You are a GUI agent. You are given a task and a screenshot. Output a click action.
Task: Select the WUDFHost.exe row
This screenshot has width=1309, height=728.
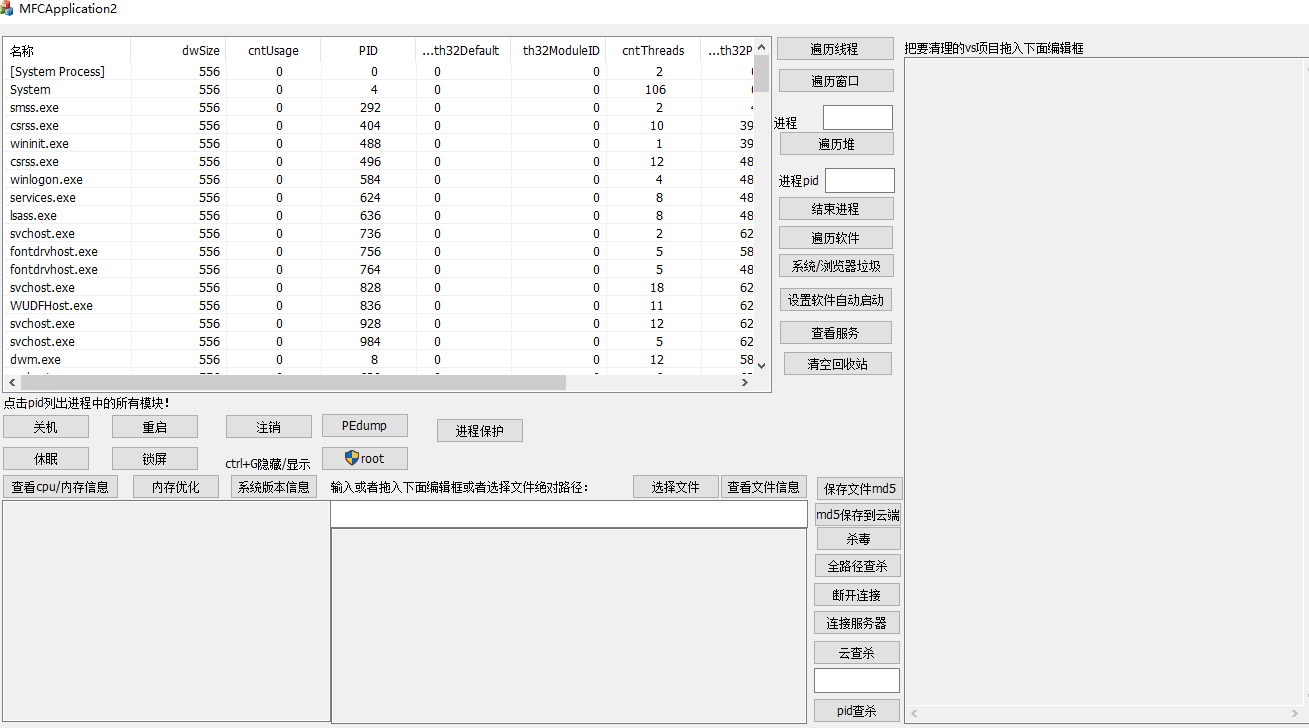click(x=378, y=305)
